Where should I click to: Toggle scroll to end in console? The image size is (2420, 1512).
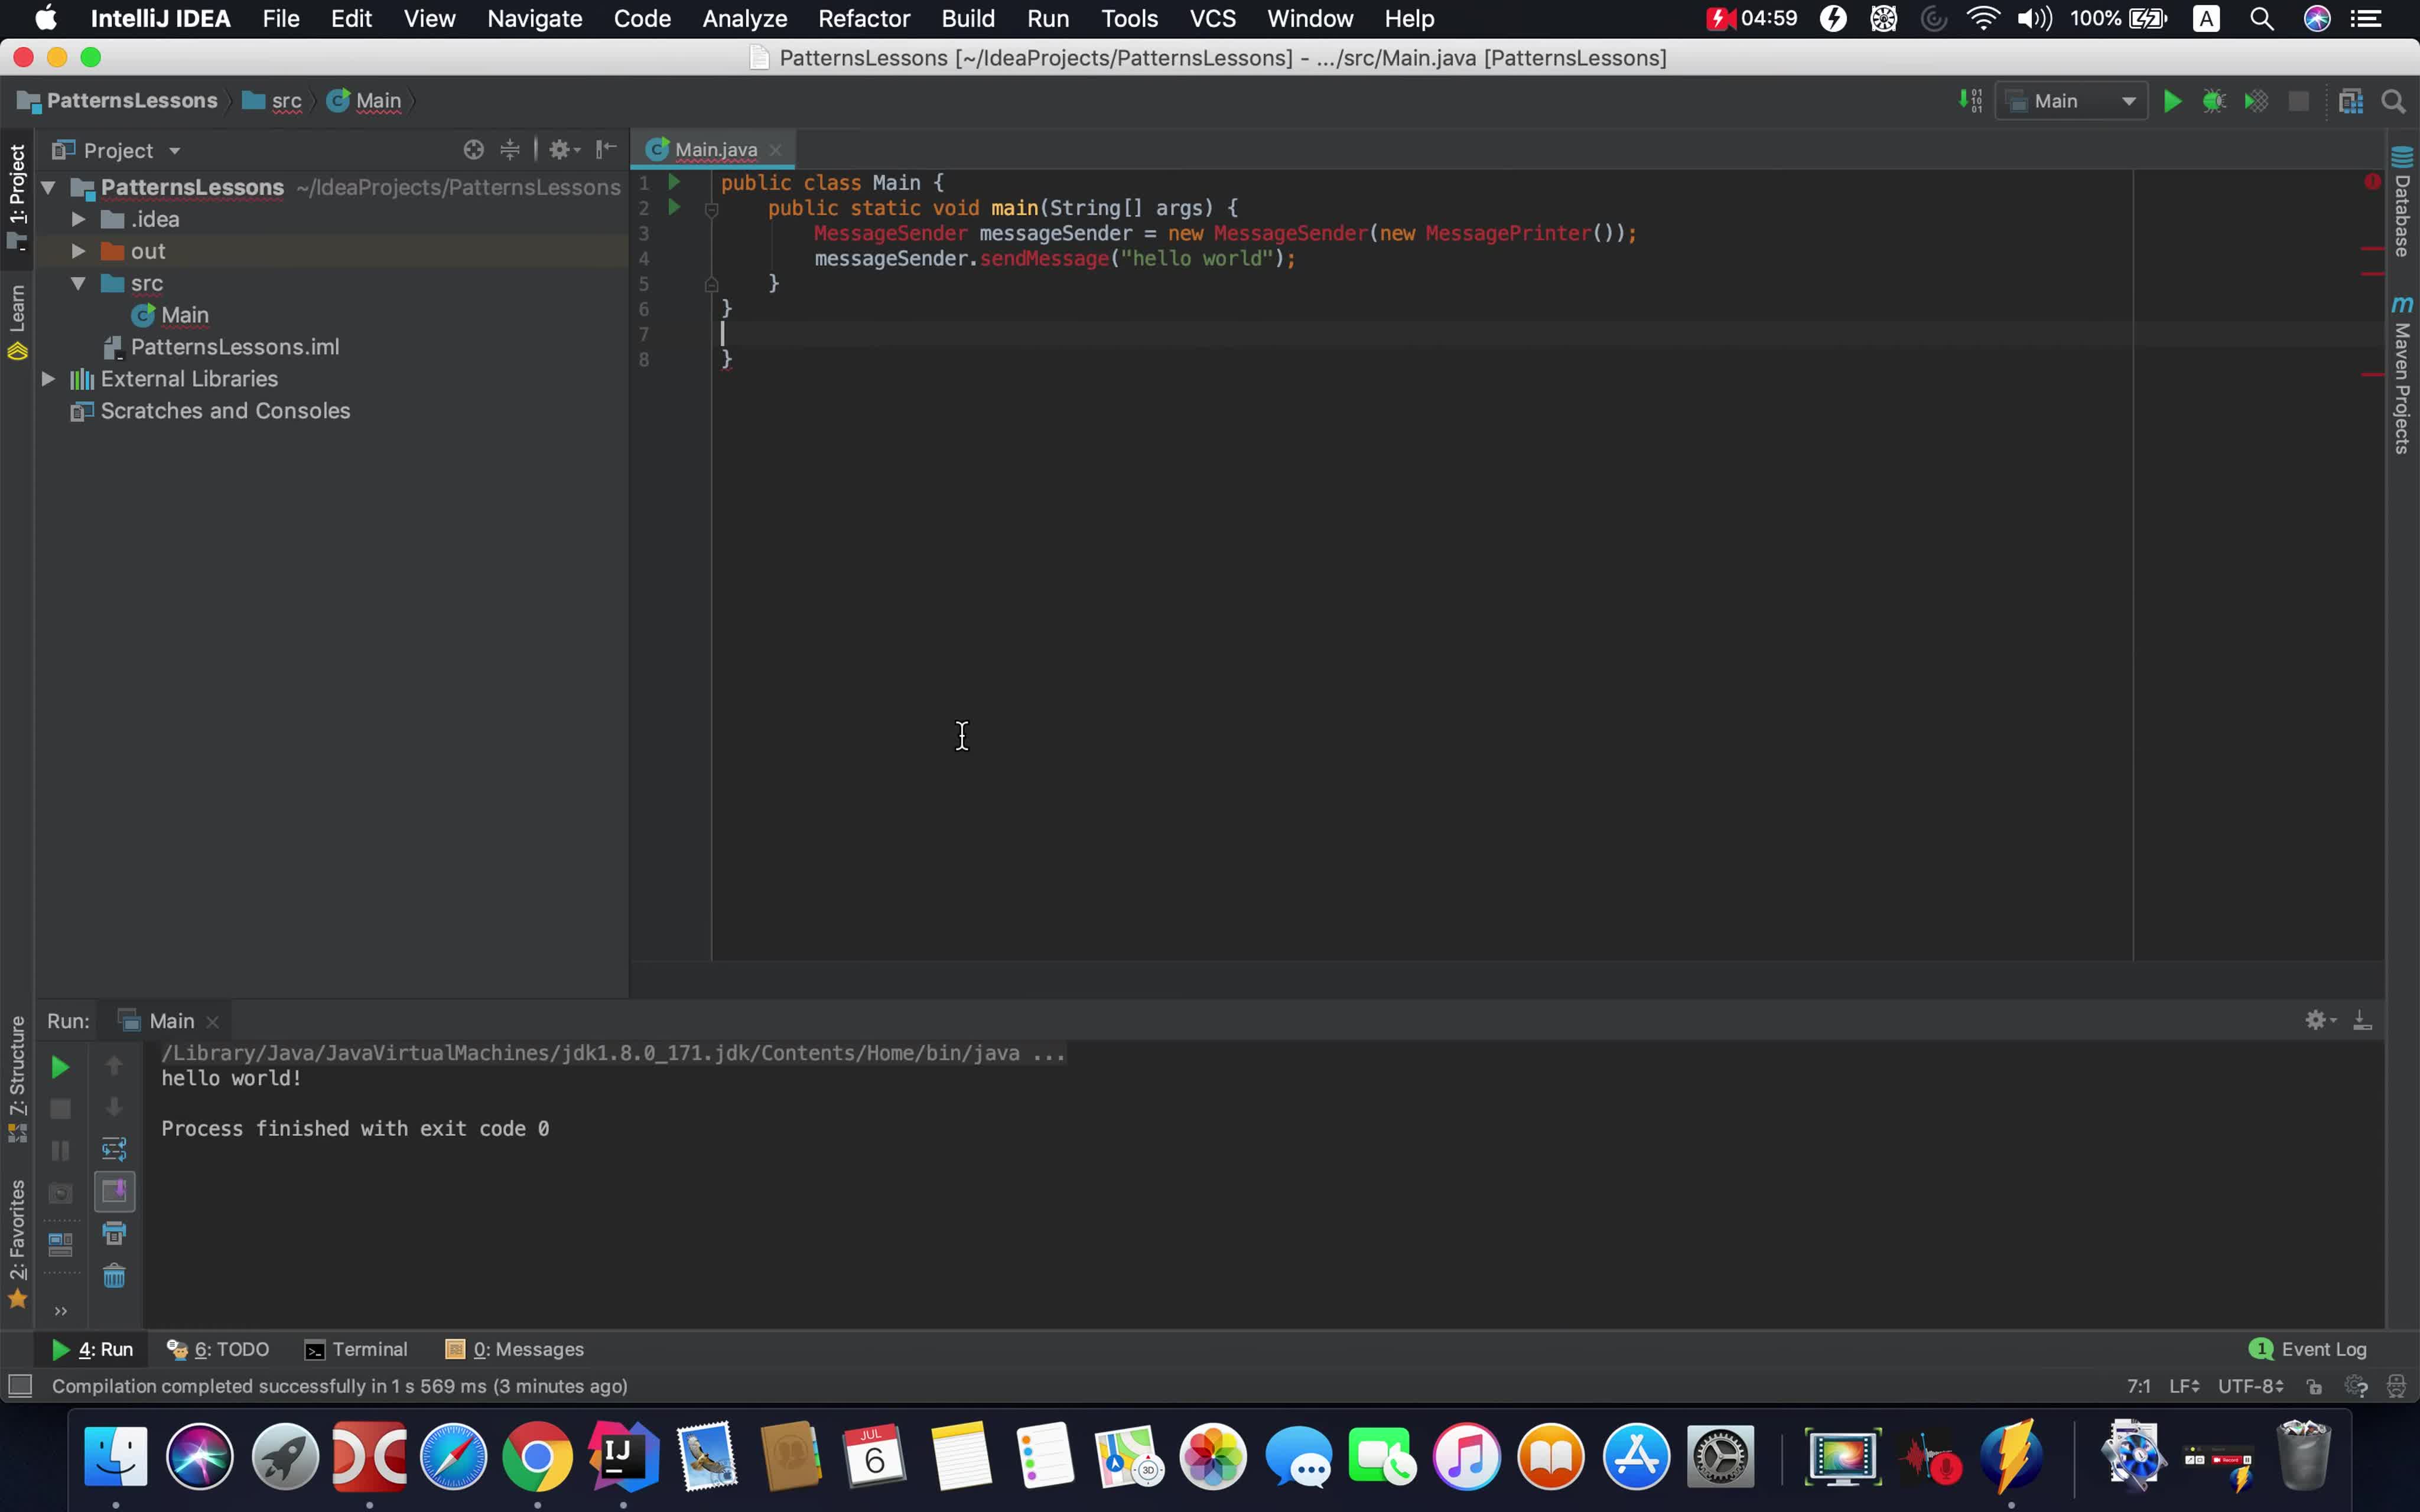(114, 1191)
